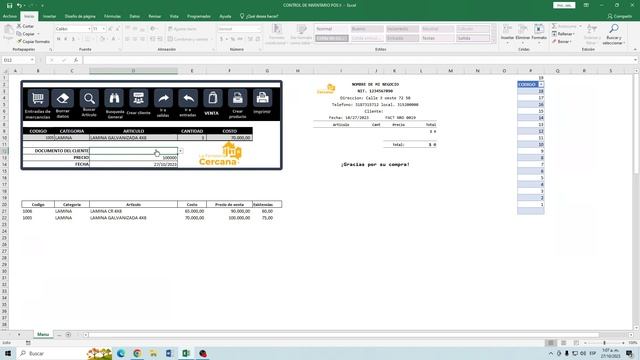
Task: Click the Crear cliente icon
Action: (x=139, y=98)
